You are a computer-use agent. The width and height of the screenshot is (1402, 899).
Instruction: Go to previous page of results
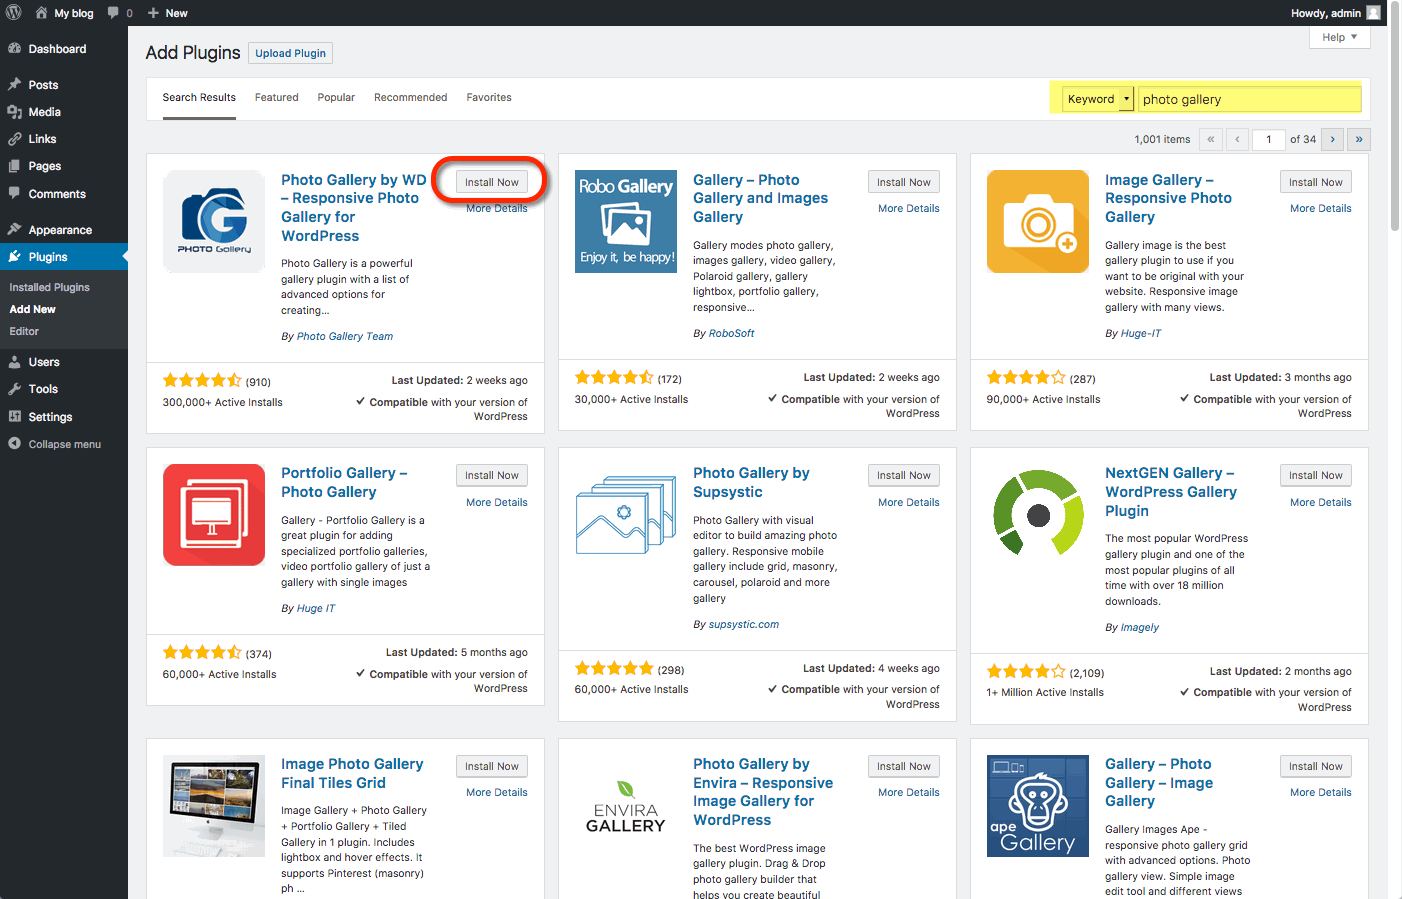[1238, 139]
